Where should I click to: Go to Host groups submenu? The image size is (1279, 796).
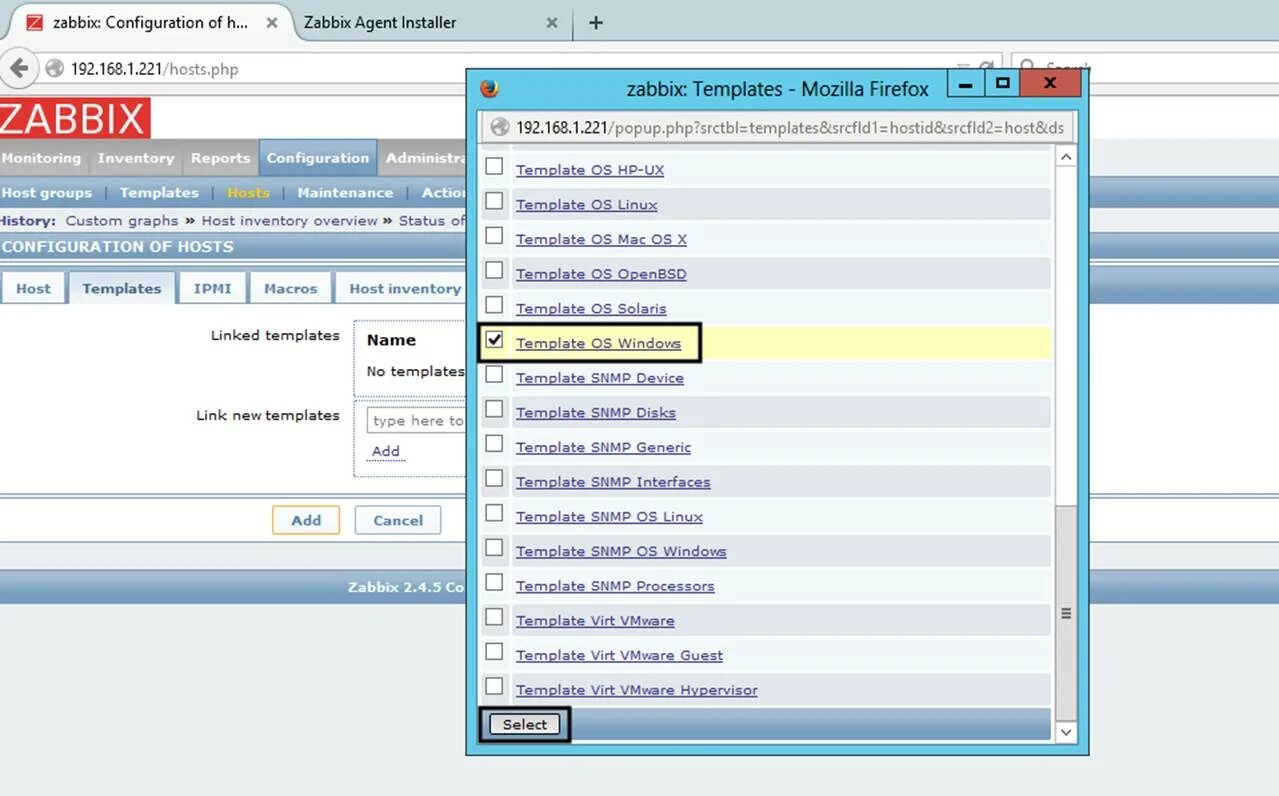(x=47, y=193)
